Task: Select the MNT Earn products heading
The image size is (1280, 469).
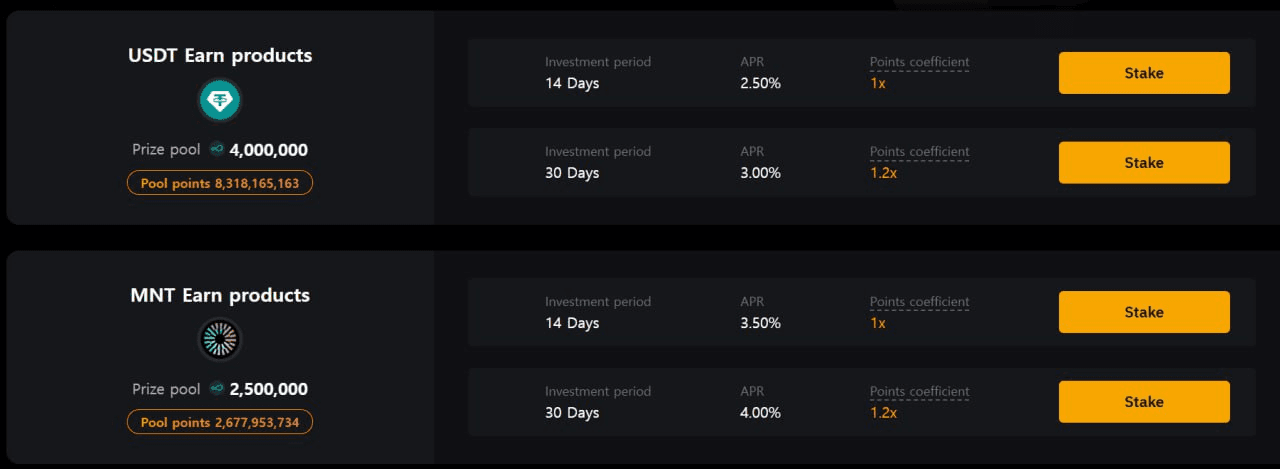Action: (x=220, y=295)
